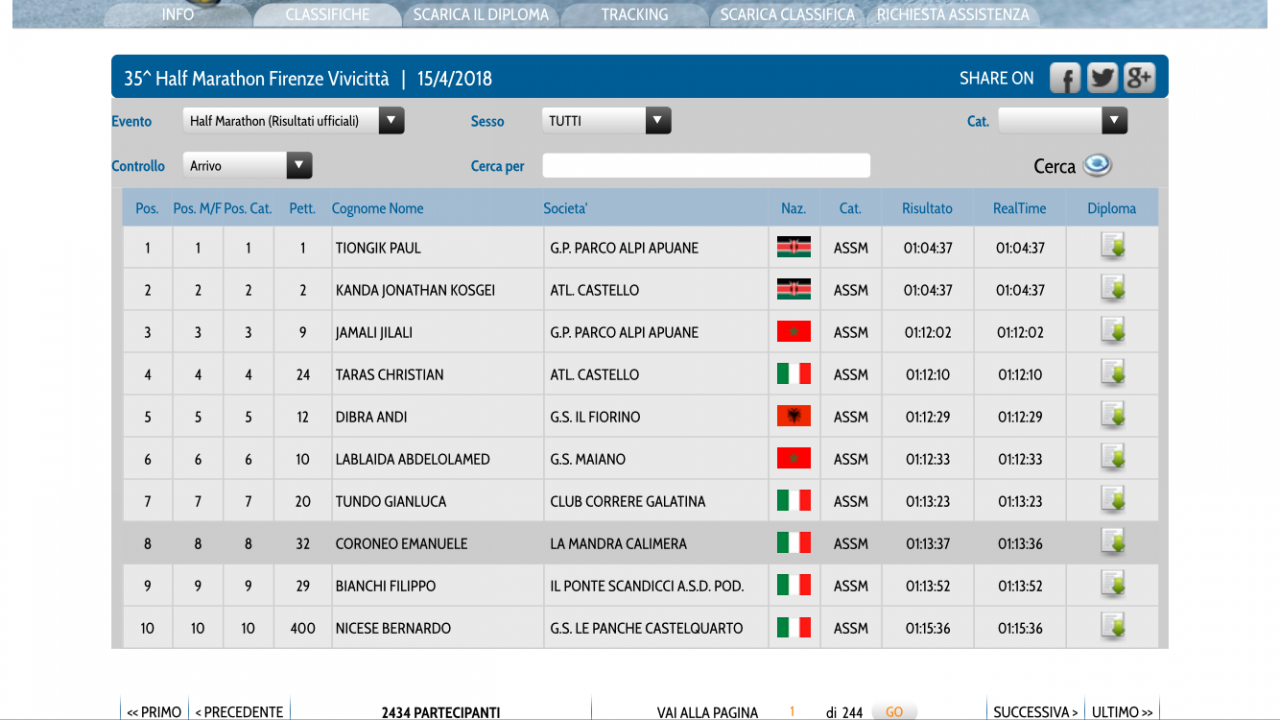Viewport: 1280px width, 720px height.
Task: Click the Cognome Nome column header
Action: pos(378,208)
